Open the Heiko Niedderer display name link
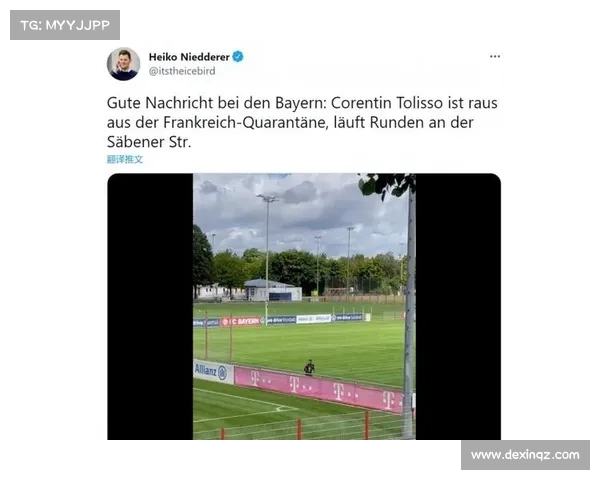This screenshot has height=480, width=600. click(x=189, y=57)
